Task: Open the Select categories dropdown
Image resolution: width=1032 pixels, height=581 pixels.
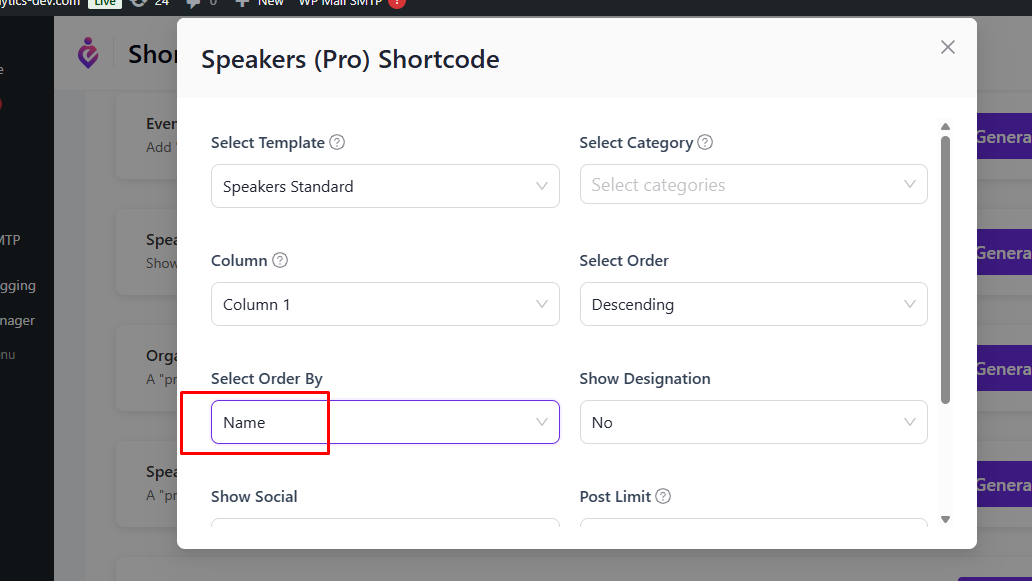Action: [754, 184]
